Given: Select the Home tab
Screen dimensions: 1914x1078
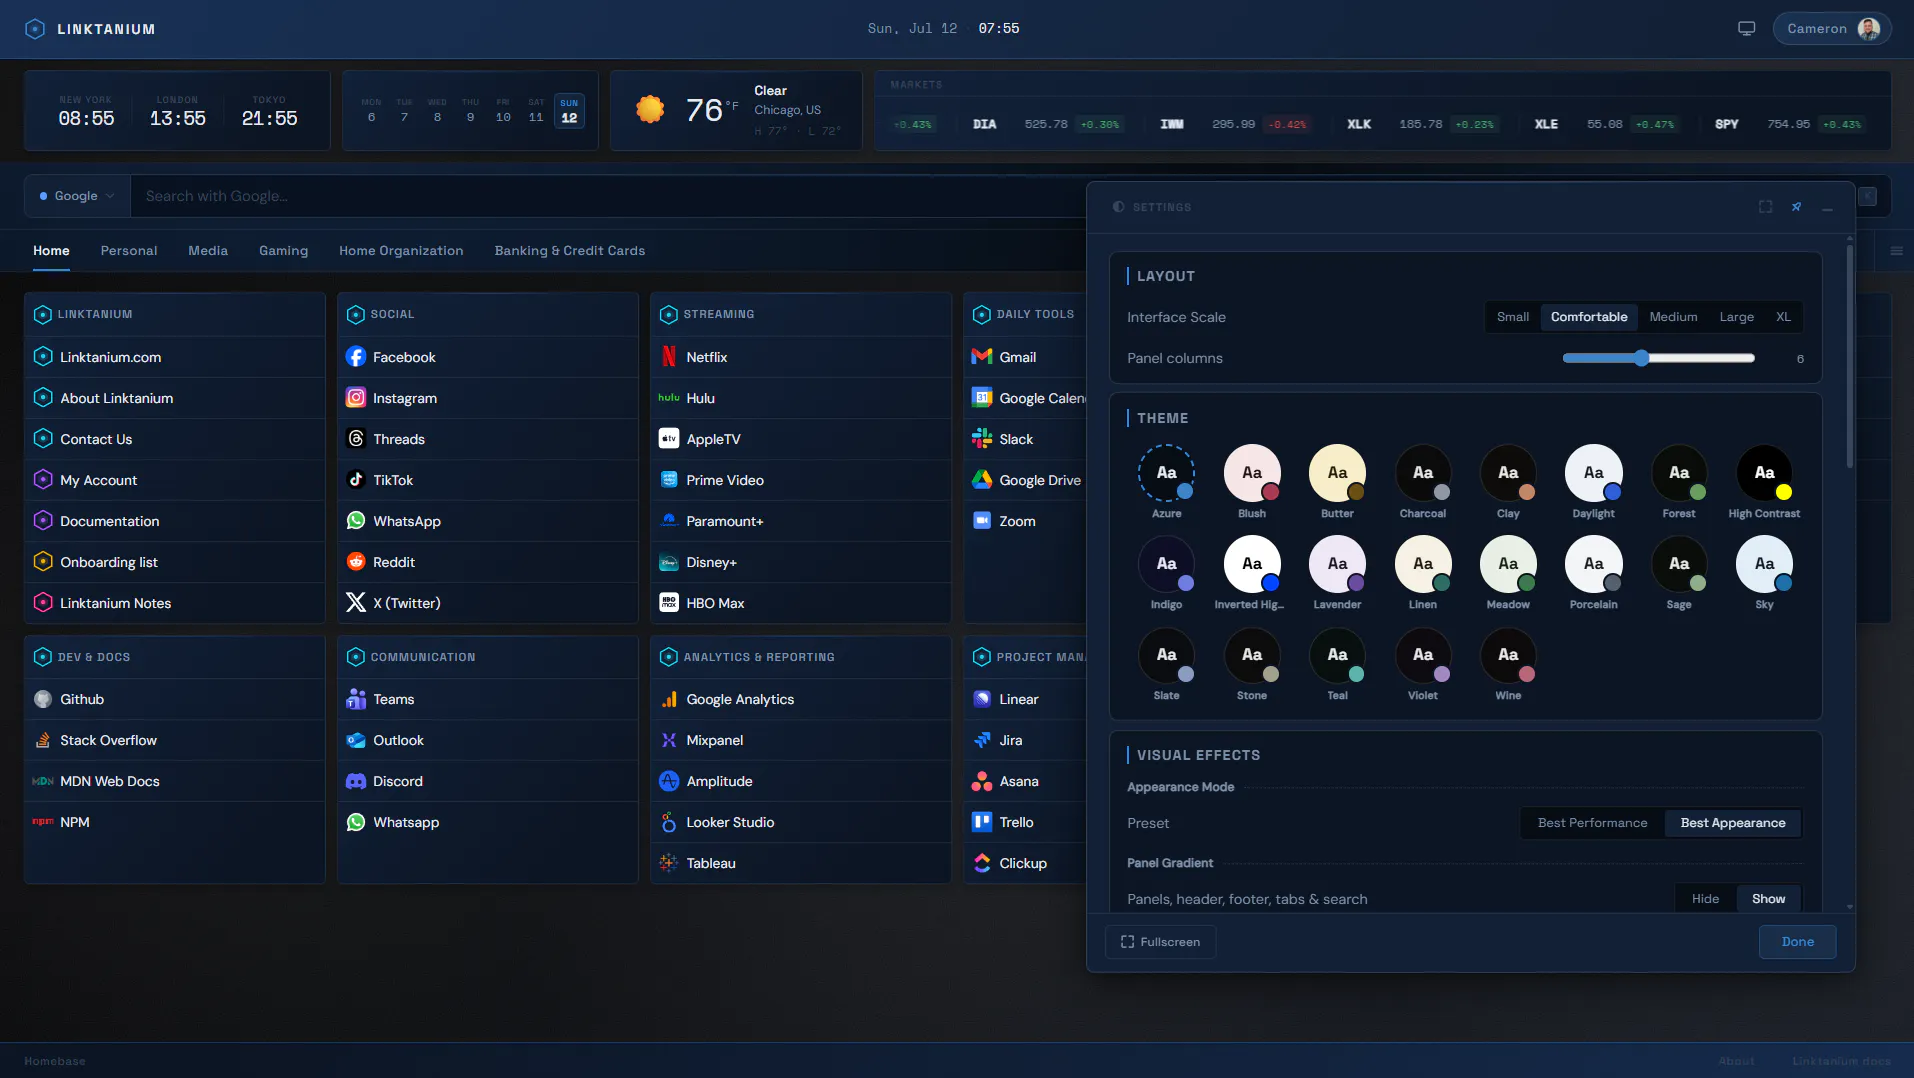Looking at the screenshot, I should [51, 251].
